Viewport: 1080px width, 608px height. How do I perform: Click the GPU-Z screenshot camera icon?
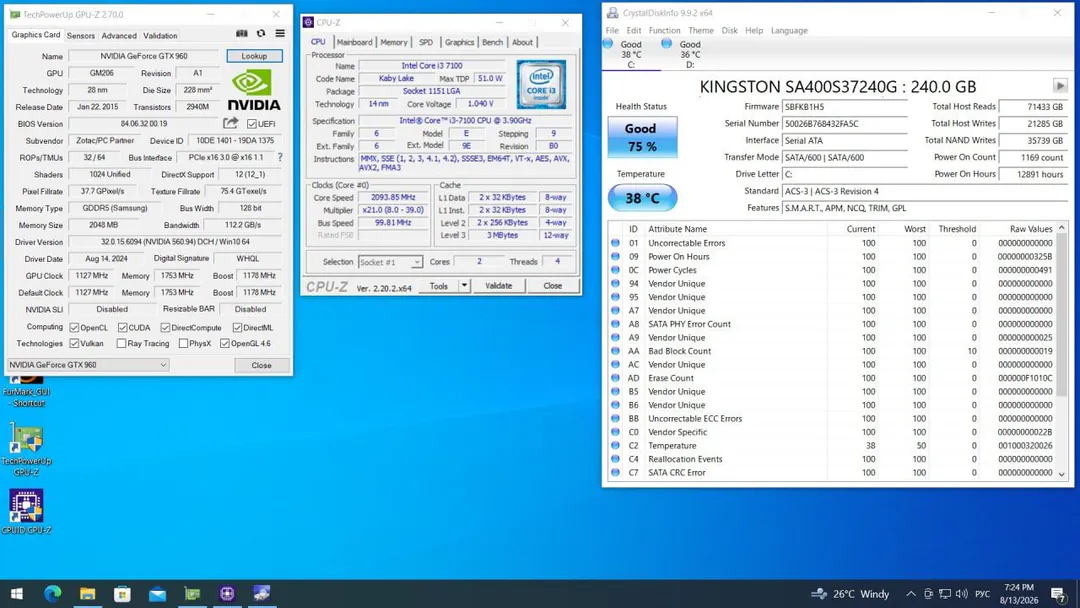tap(242, 33)
